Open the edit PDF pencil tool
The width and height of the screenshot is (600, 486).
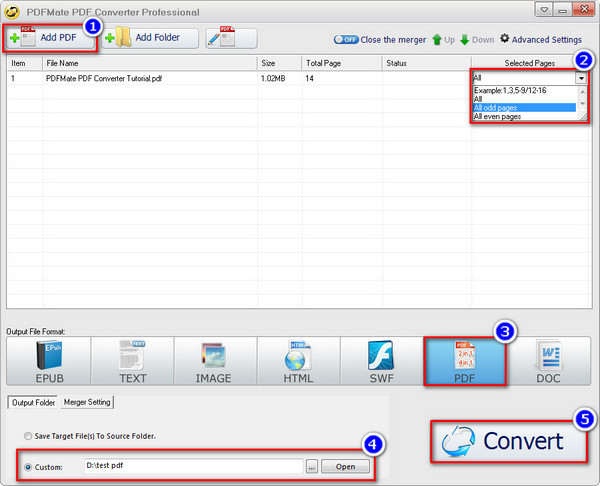coord(231,38)
